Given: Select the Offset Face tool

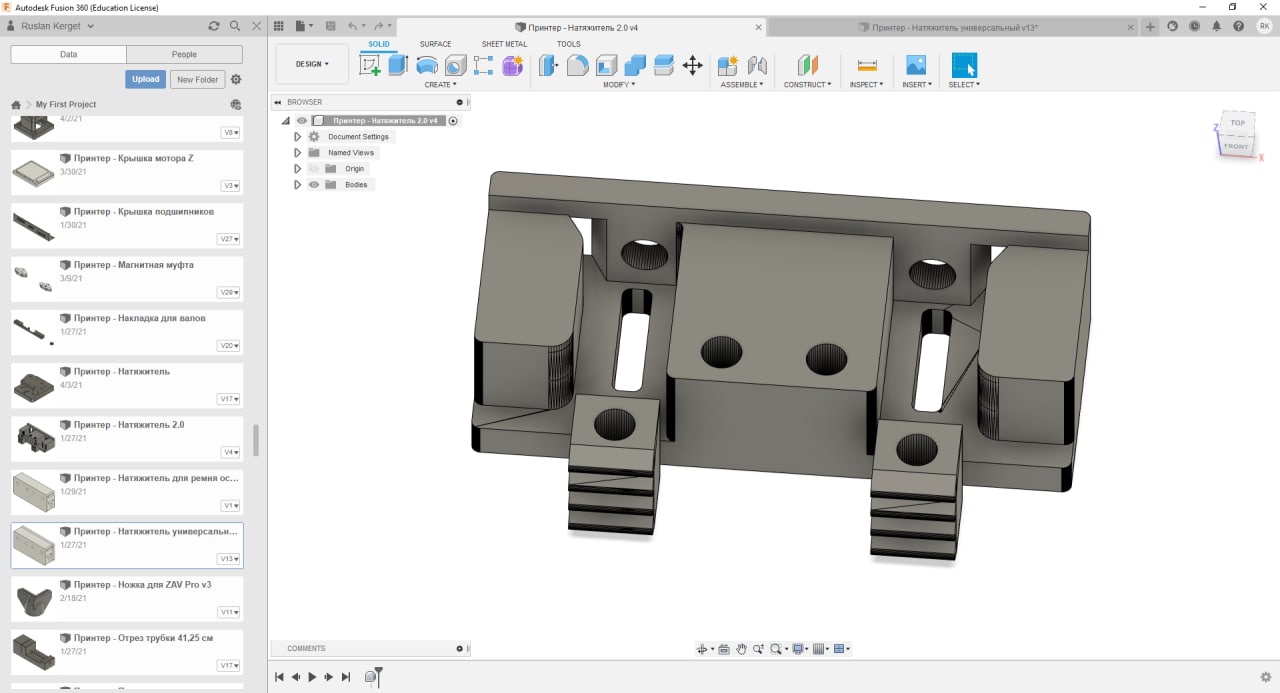Looking at the screenshot, I should (663, 66).
